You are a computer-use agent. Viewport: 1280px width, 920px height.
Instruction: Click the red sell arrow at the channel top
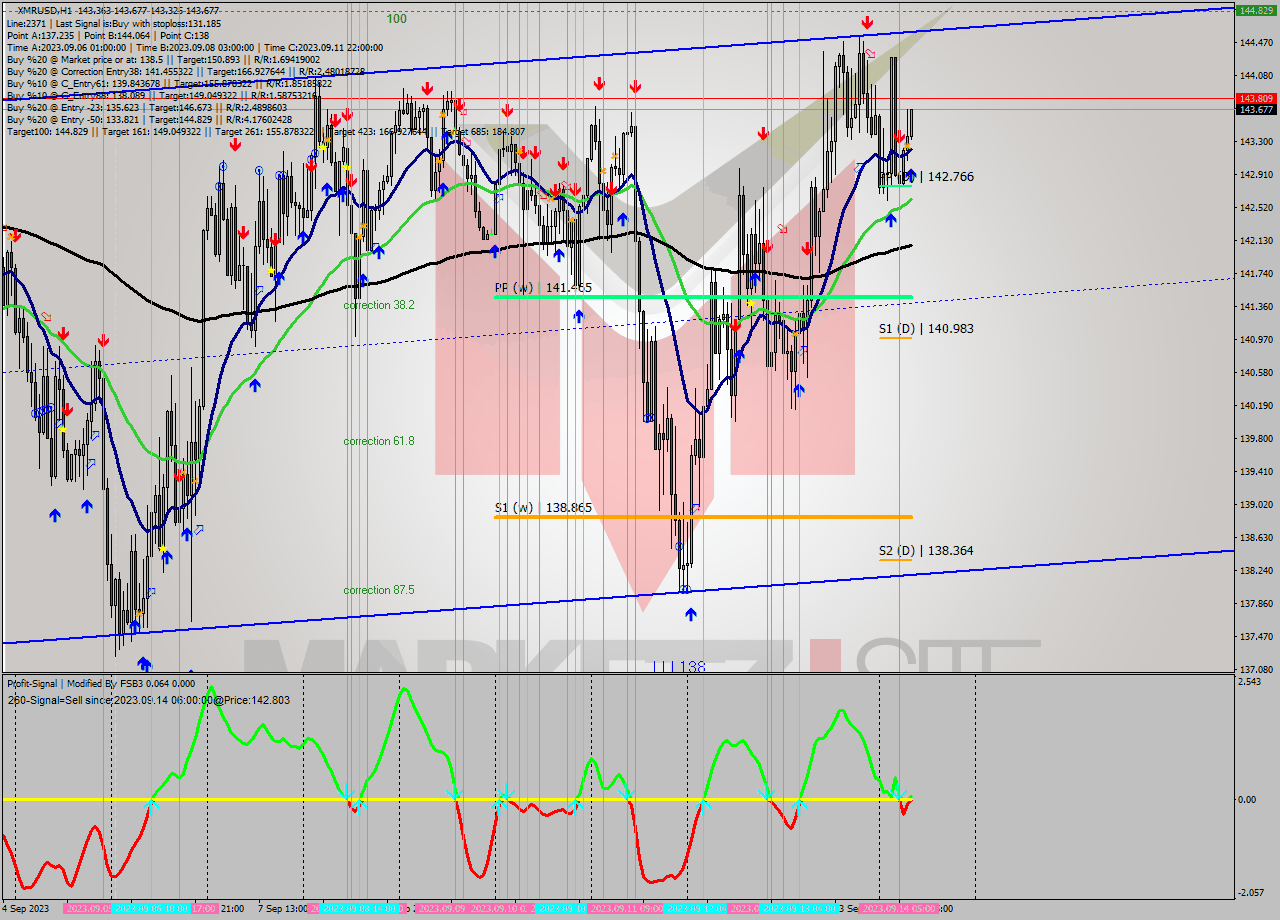(867, 22)
